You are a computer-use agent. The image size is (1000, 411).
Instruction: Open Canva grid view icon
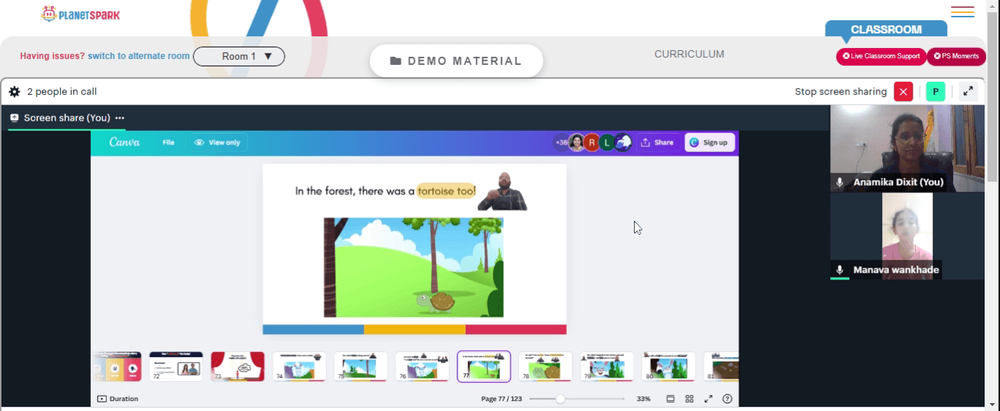pos(689,399)
